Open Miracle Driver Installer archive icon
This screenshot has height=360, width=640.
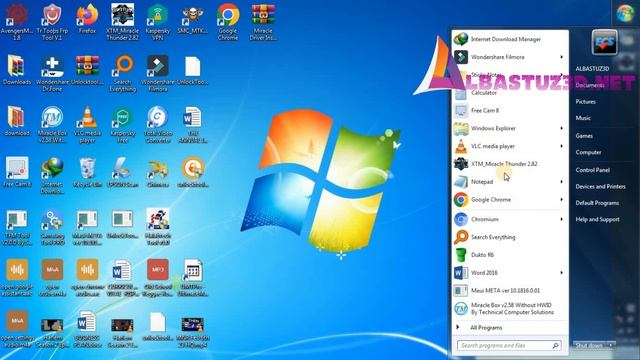tap(263, 21)
